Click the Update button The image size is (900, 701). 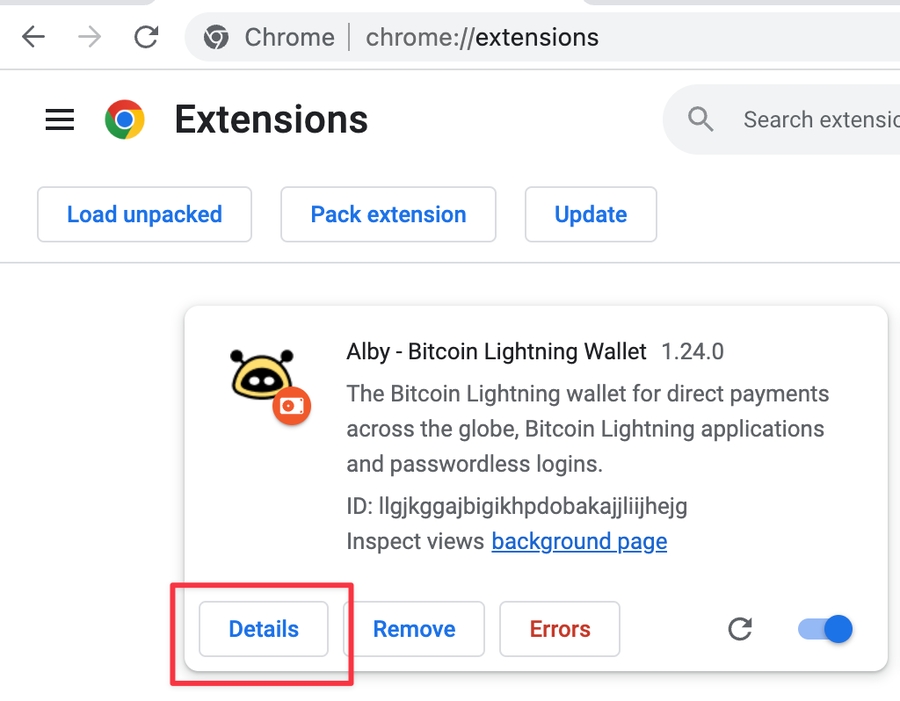[x=590, y=214]
